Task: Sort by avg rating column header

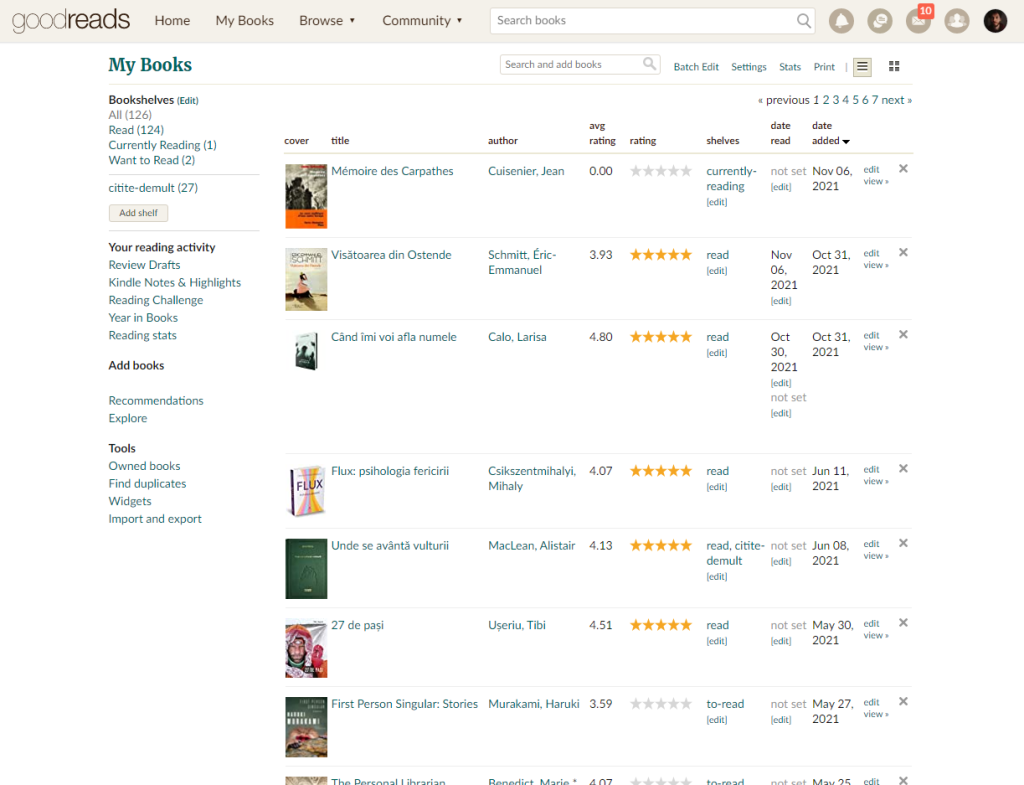Action: click(601, 133)
